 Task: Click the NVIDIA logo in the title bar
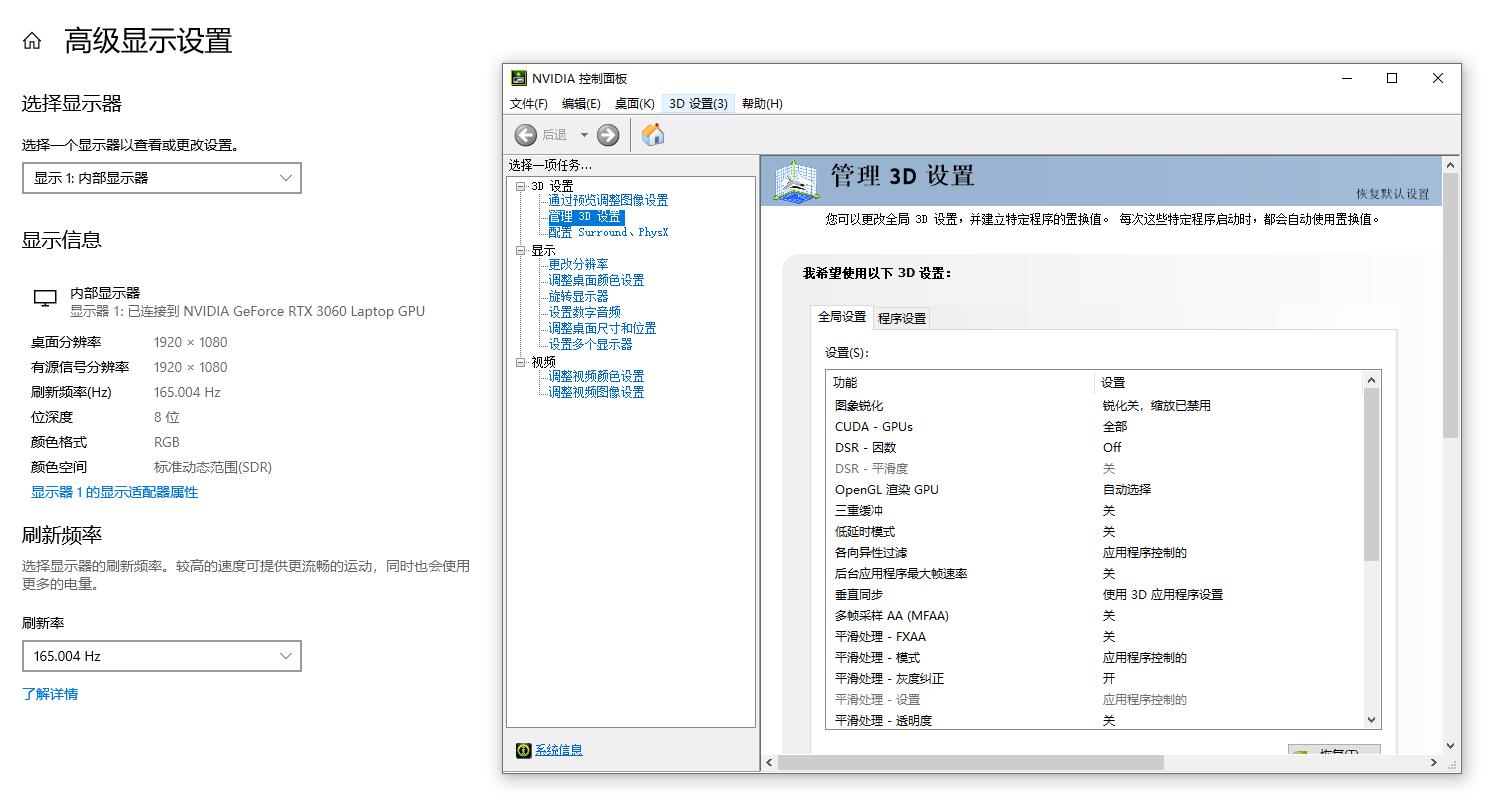pyautogui.click(x=518, y=78)
